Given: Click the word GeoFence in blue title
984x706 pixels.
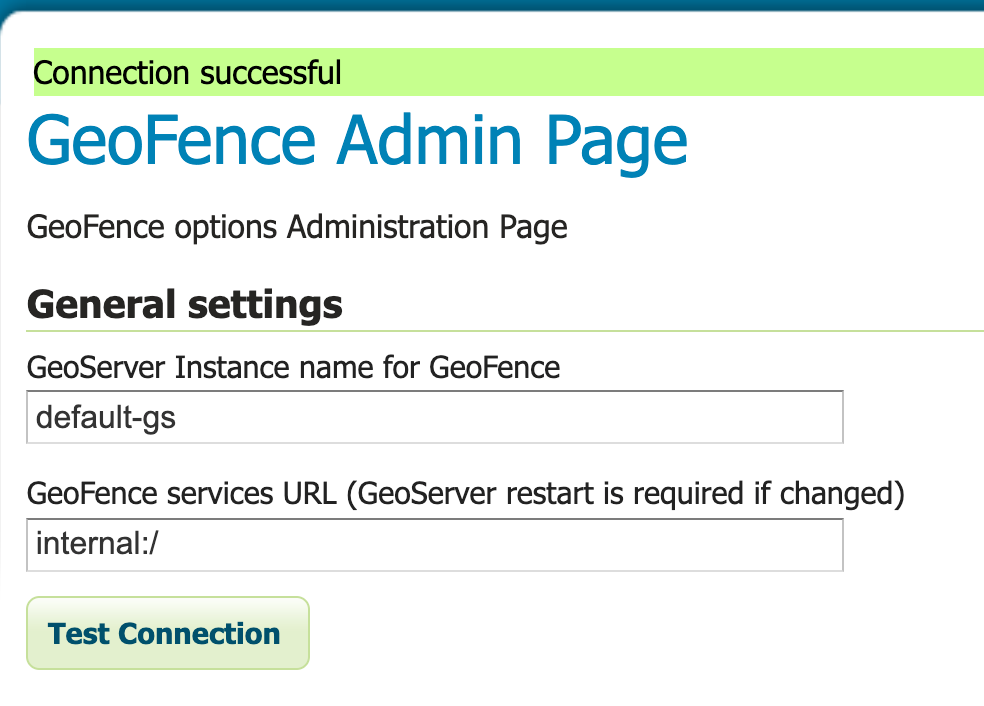Looking at the screenshot, I should [171, 141].
